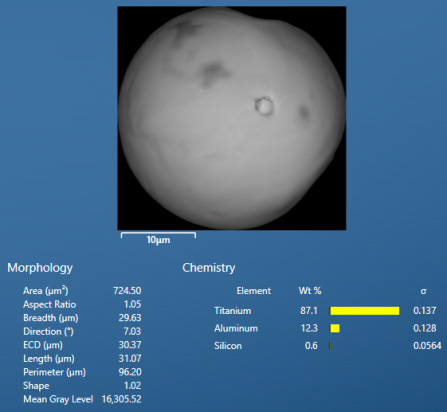Click the Element column header
Viewport: 447px width, 412px height.
point(254,291)
